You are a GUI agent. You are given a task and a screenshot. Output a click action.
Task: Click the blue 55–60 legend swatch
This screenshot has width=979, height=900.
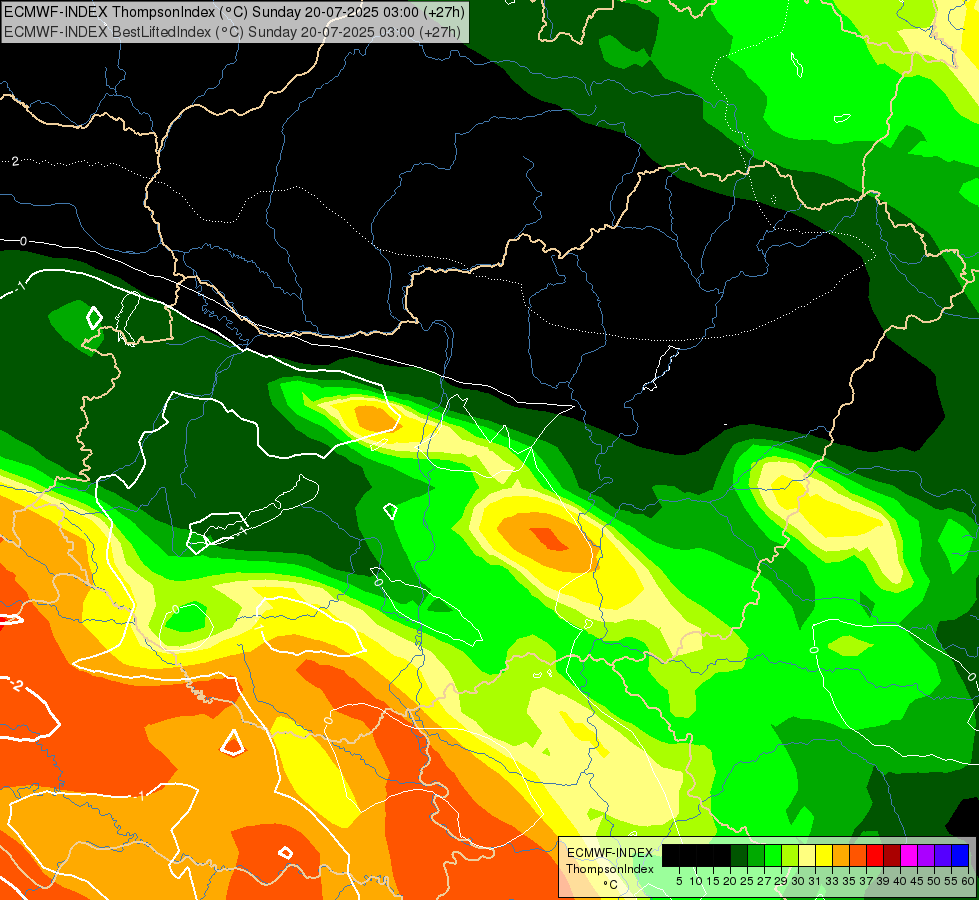click(960, 855)
